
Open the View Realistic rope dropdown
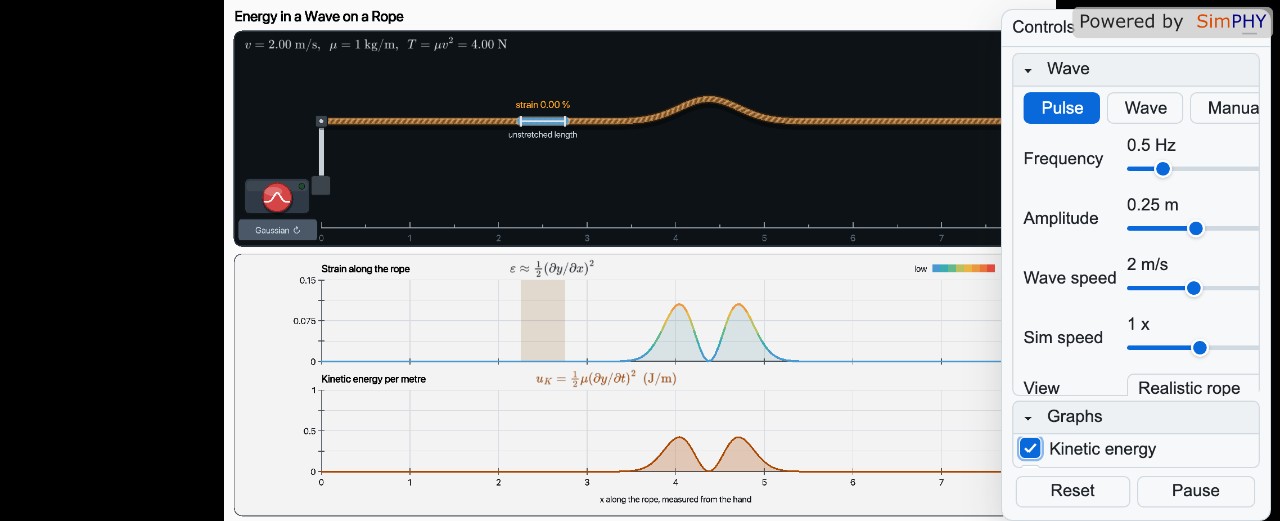(x=1192, y=388)
